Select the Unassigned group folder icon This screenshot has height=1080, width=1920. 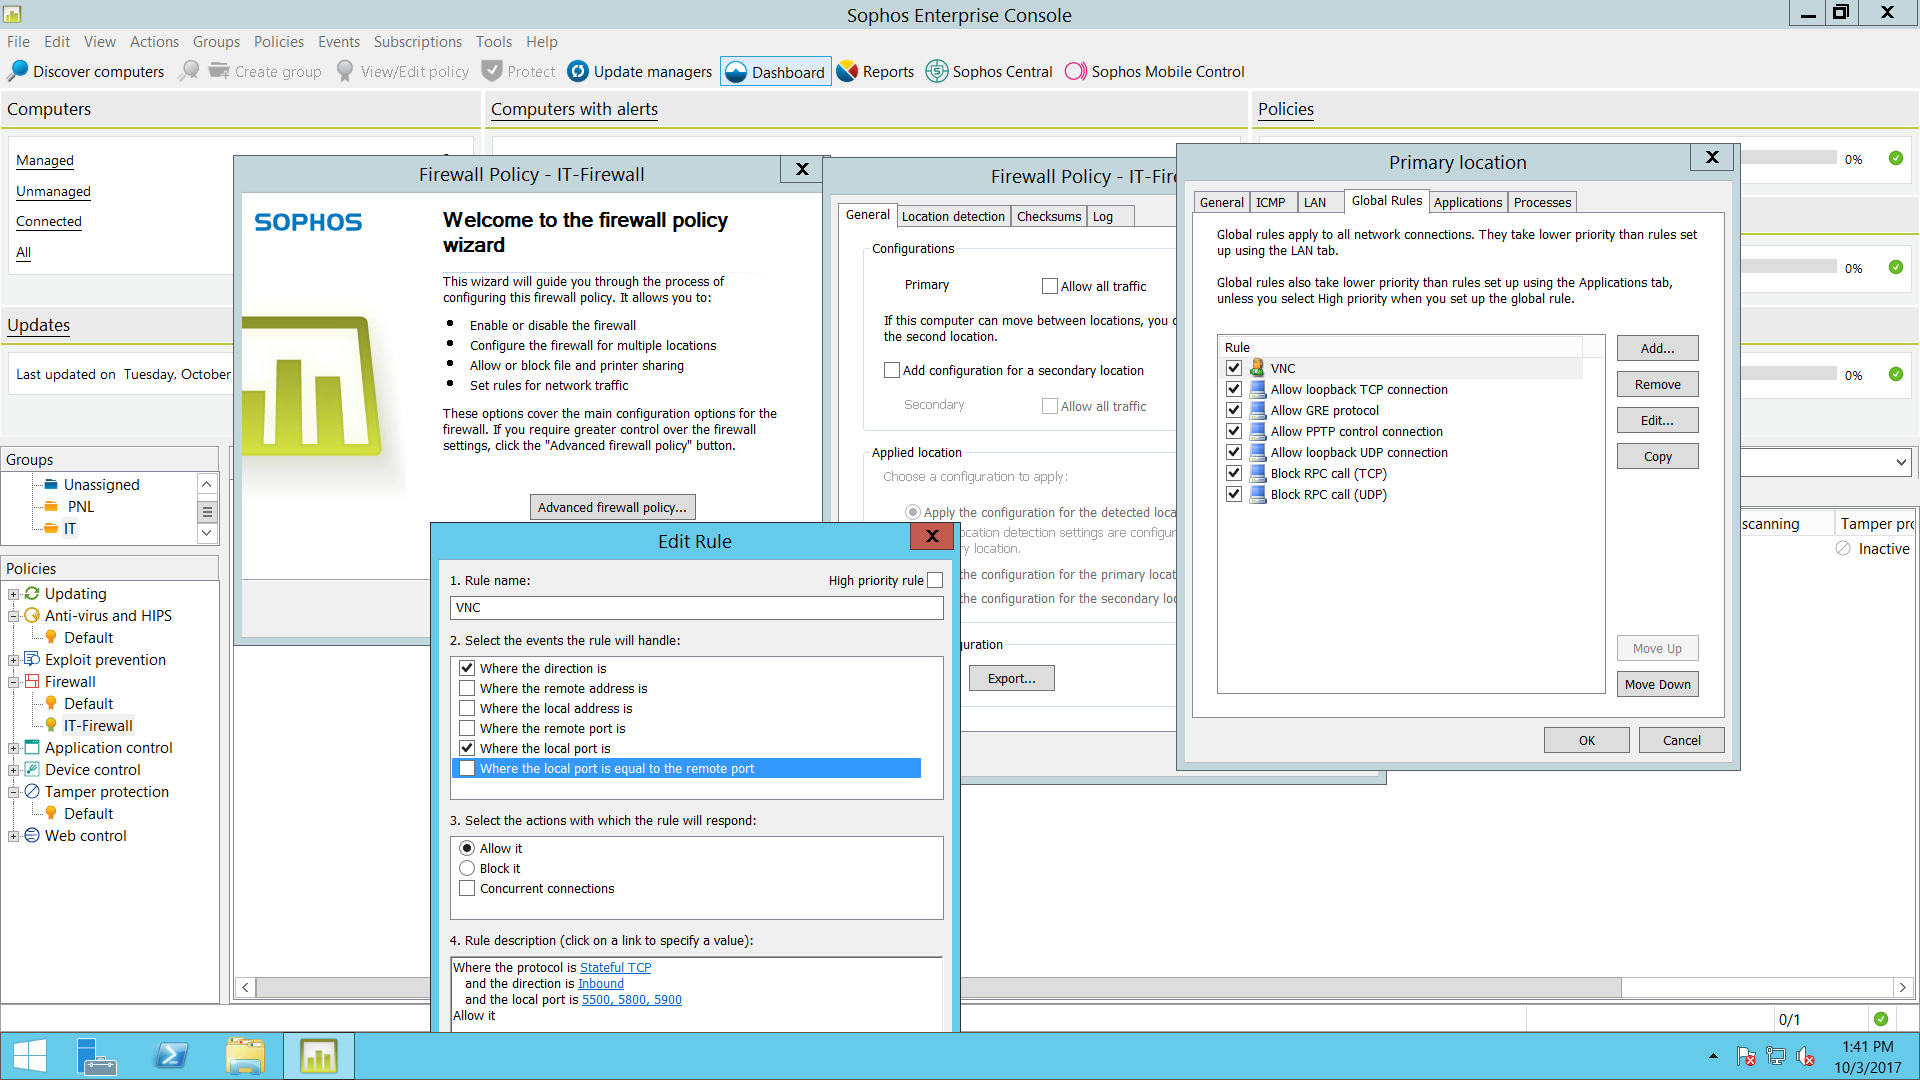click(x=51, y=484)
